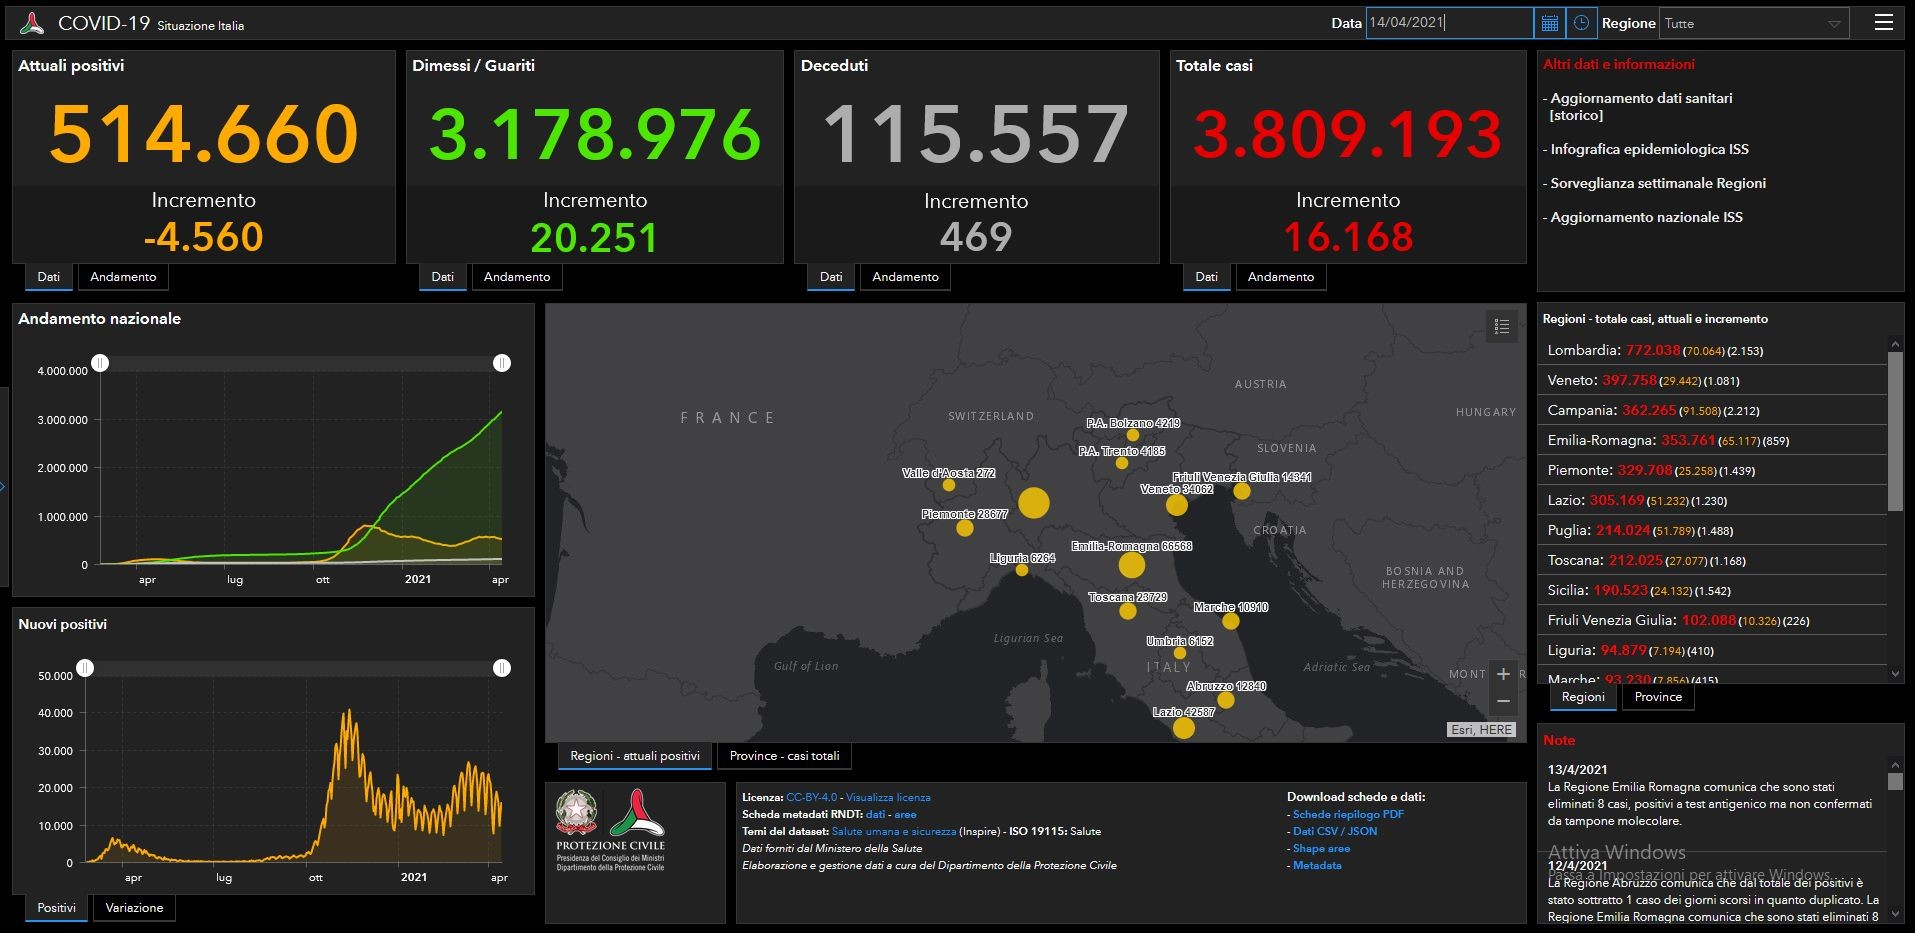Open Scheda riepilogo PDF link
The image size is (1915, 933).
pos(1348,814)
